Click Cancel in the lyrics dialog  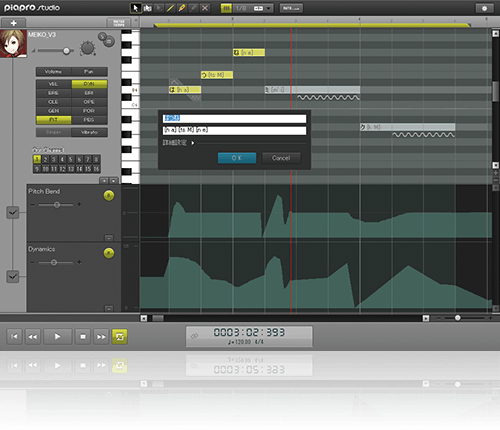(x=281, y=158)
